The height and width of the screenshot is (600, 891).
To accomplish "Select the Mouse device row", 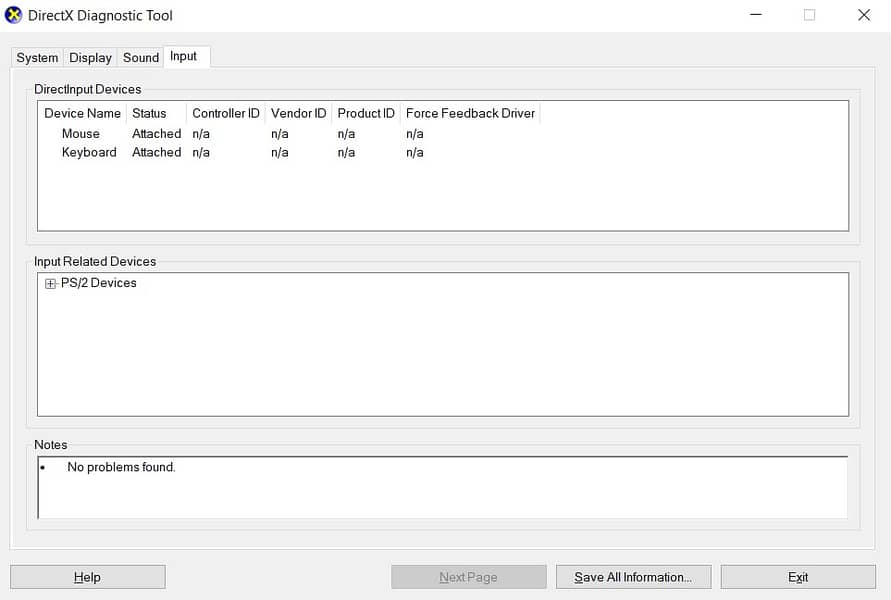I will point(81,134).
